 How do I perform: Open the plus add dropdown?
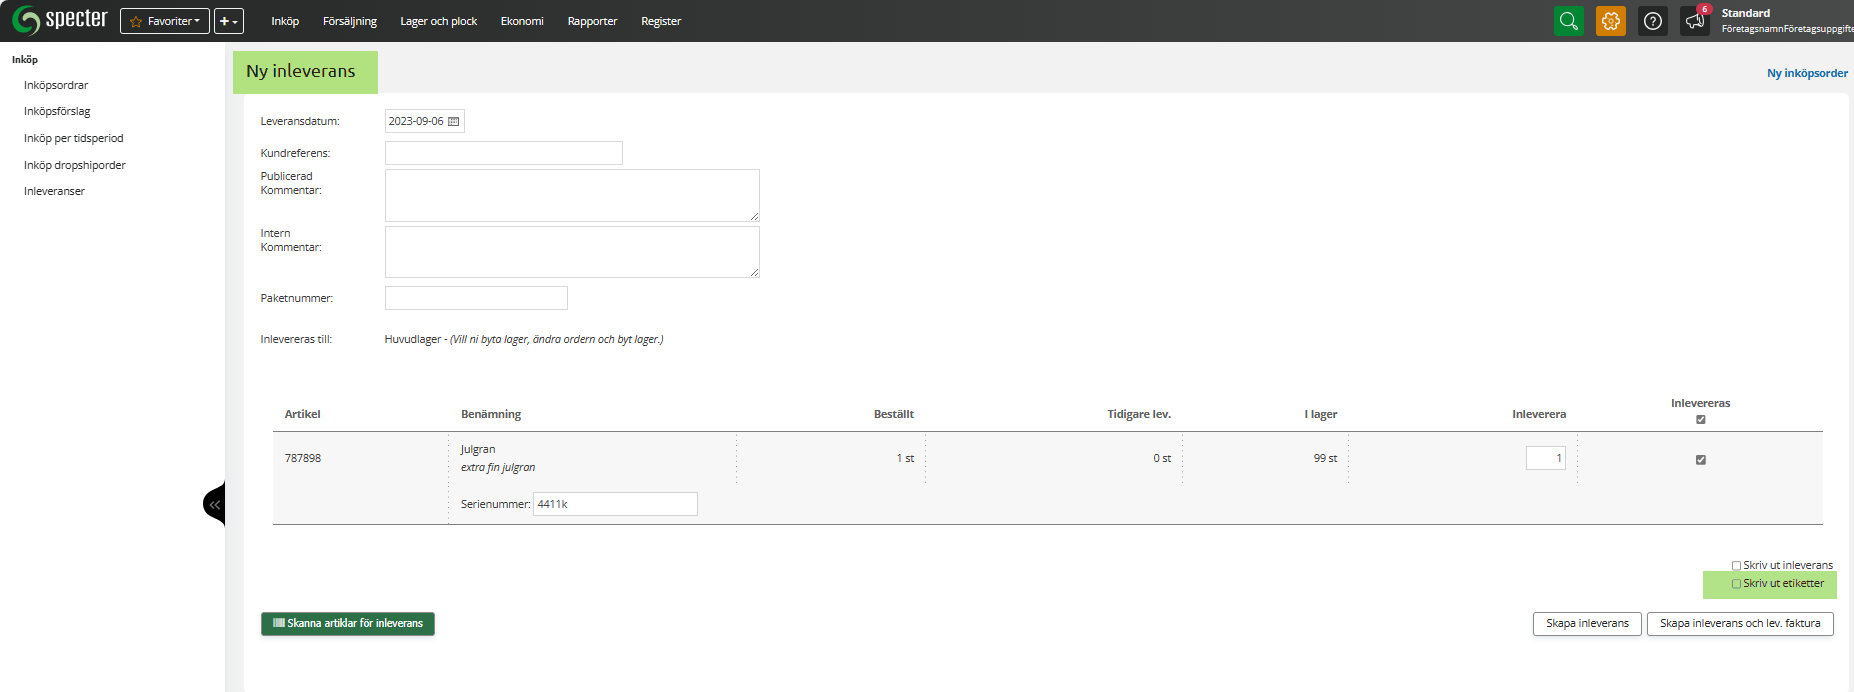[x=229, y=21]
